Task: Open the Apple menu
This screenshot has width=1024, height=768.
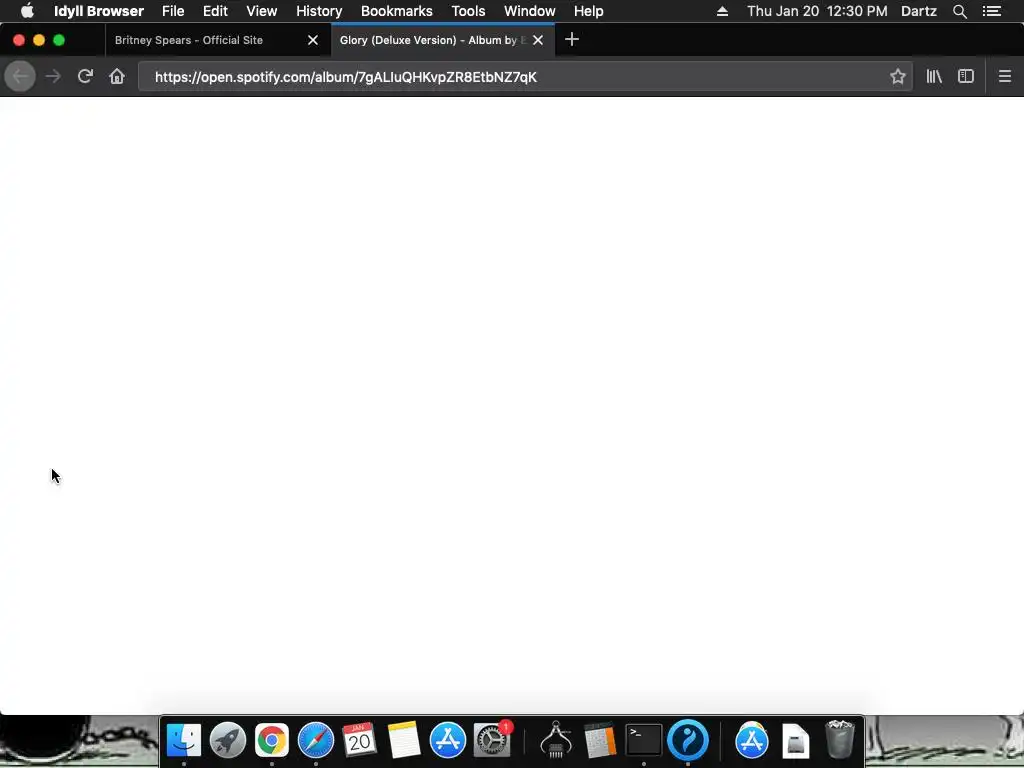Action: (x=27, y=11)
